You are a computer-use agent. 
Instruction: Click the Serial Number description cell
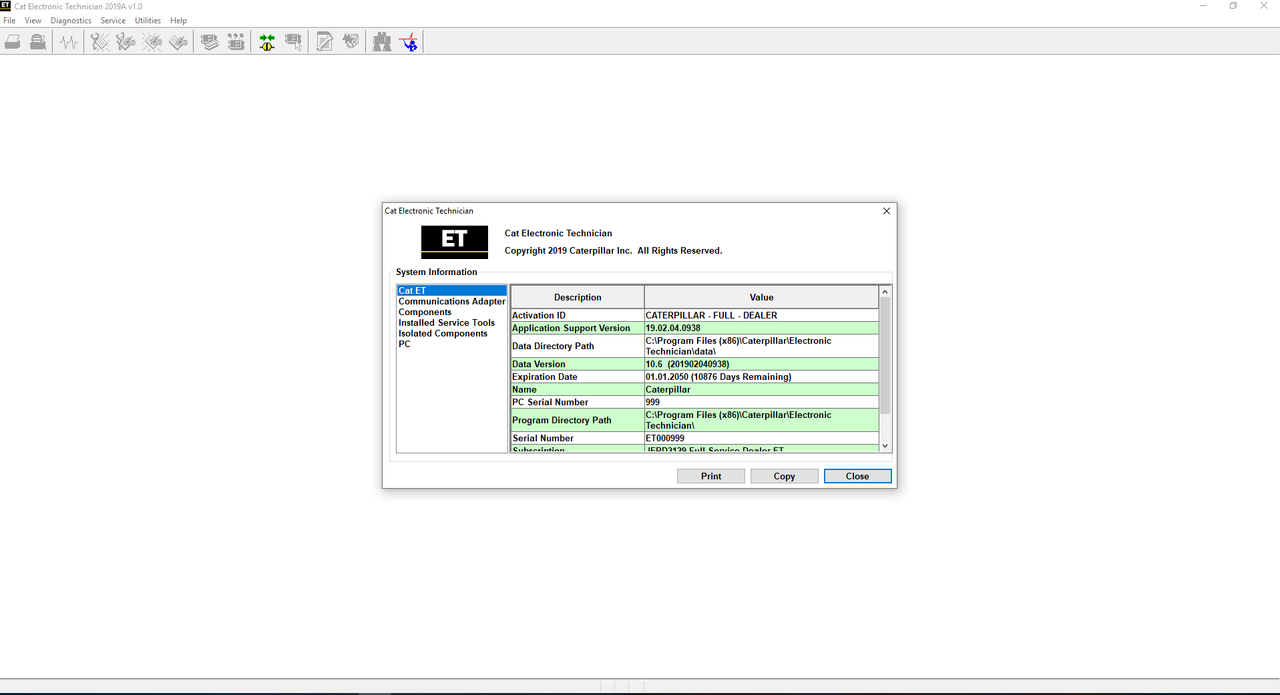[x=577, y=438]
